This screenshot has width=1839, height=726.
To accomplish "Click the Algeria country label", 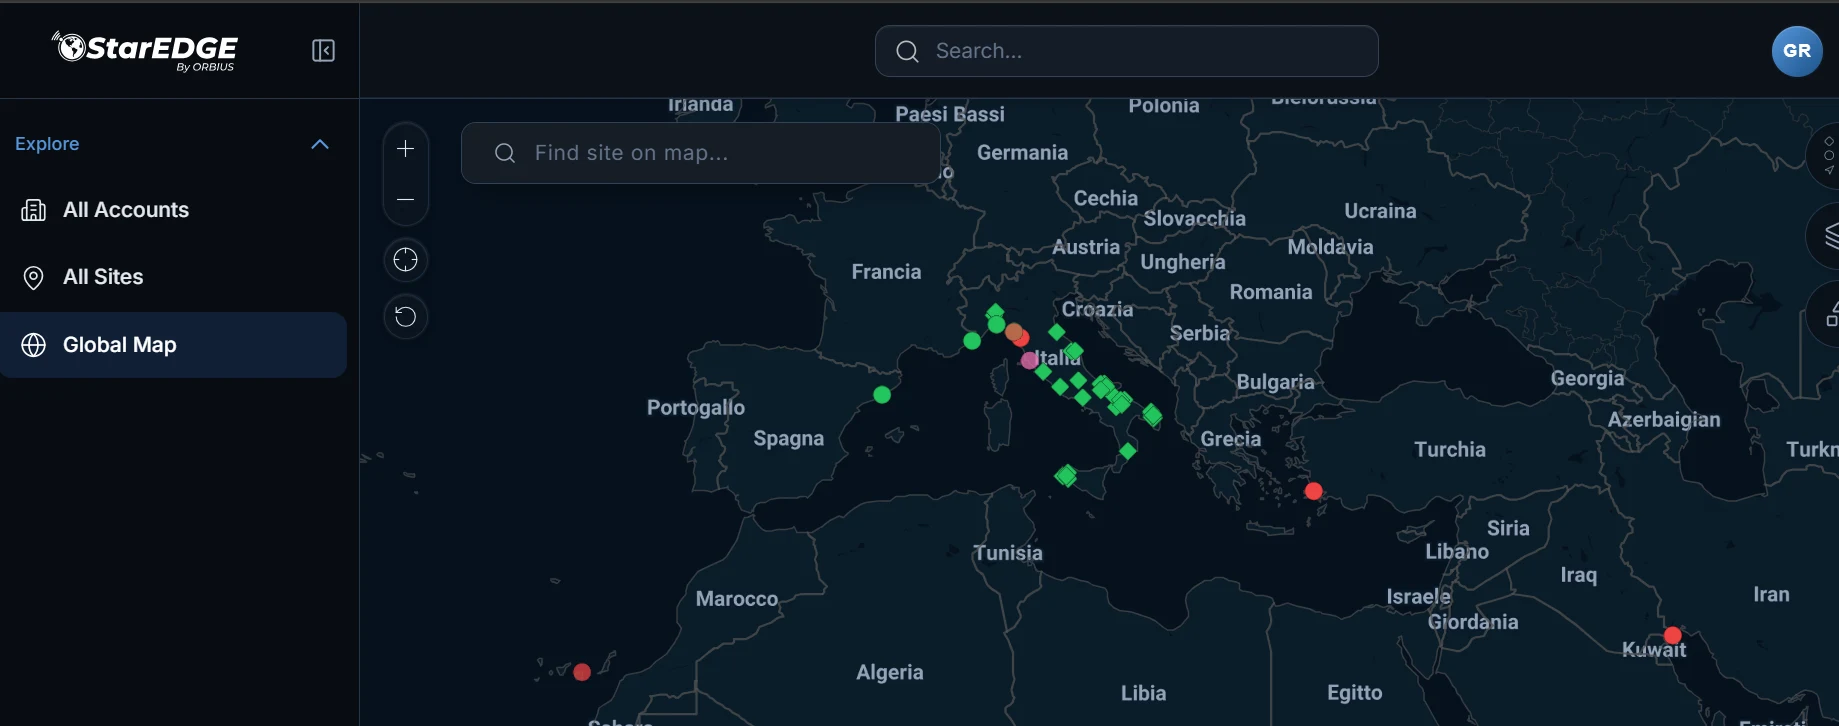I will pyautogui.click(x=890, y=673).
